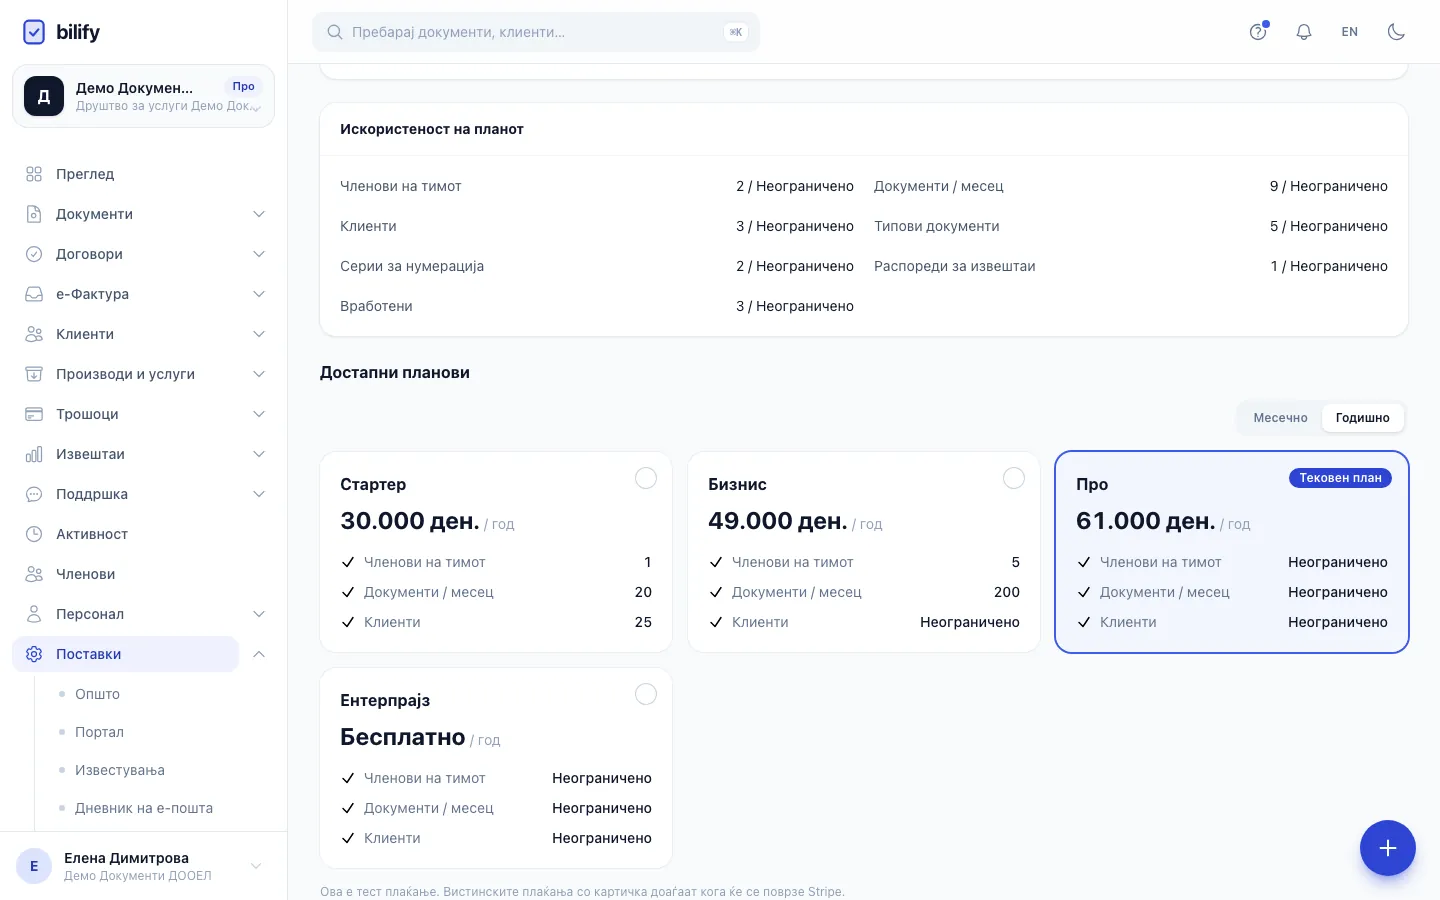Click the Извештаи chart icon

[34, 454]
